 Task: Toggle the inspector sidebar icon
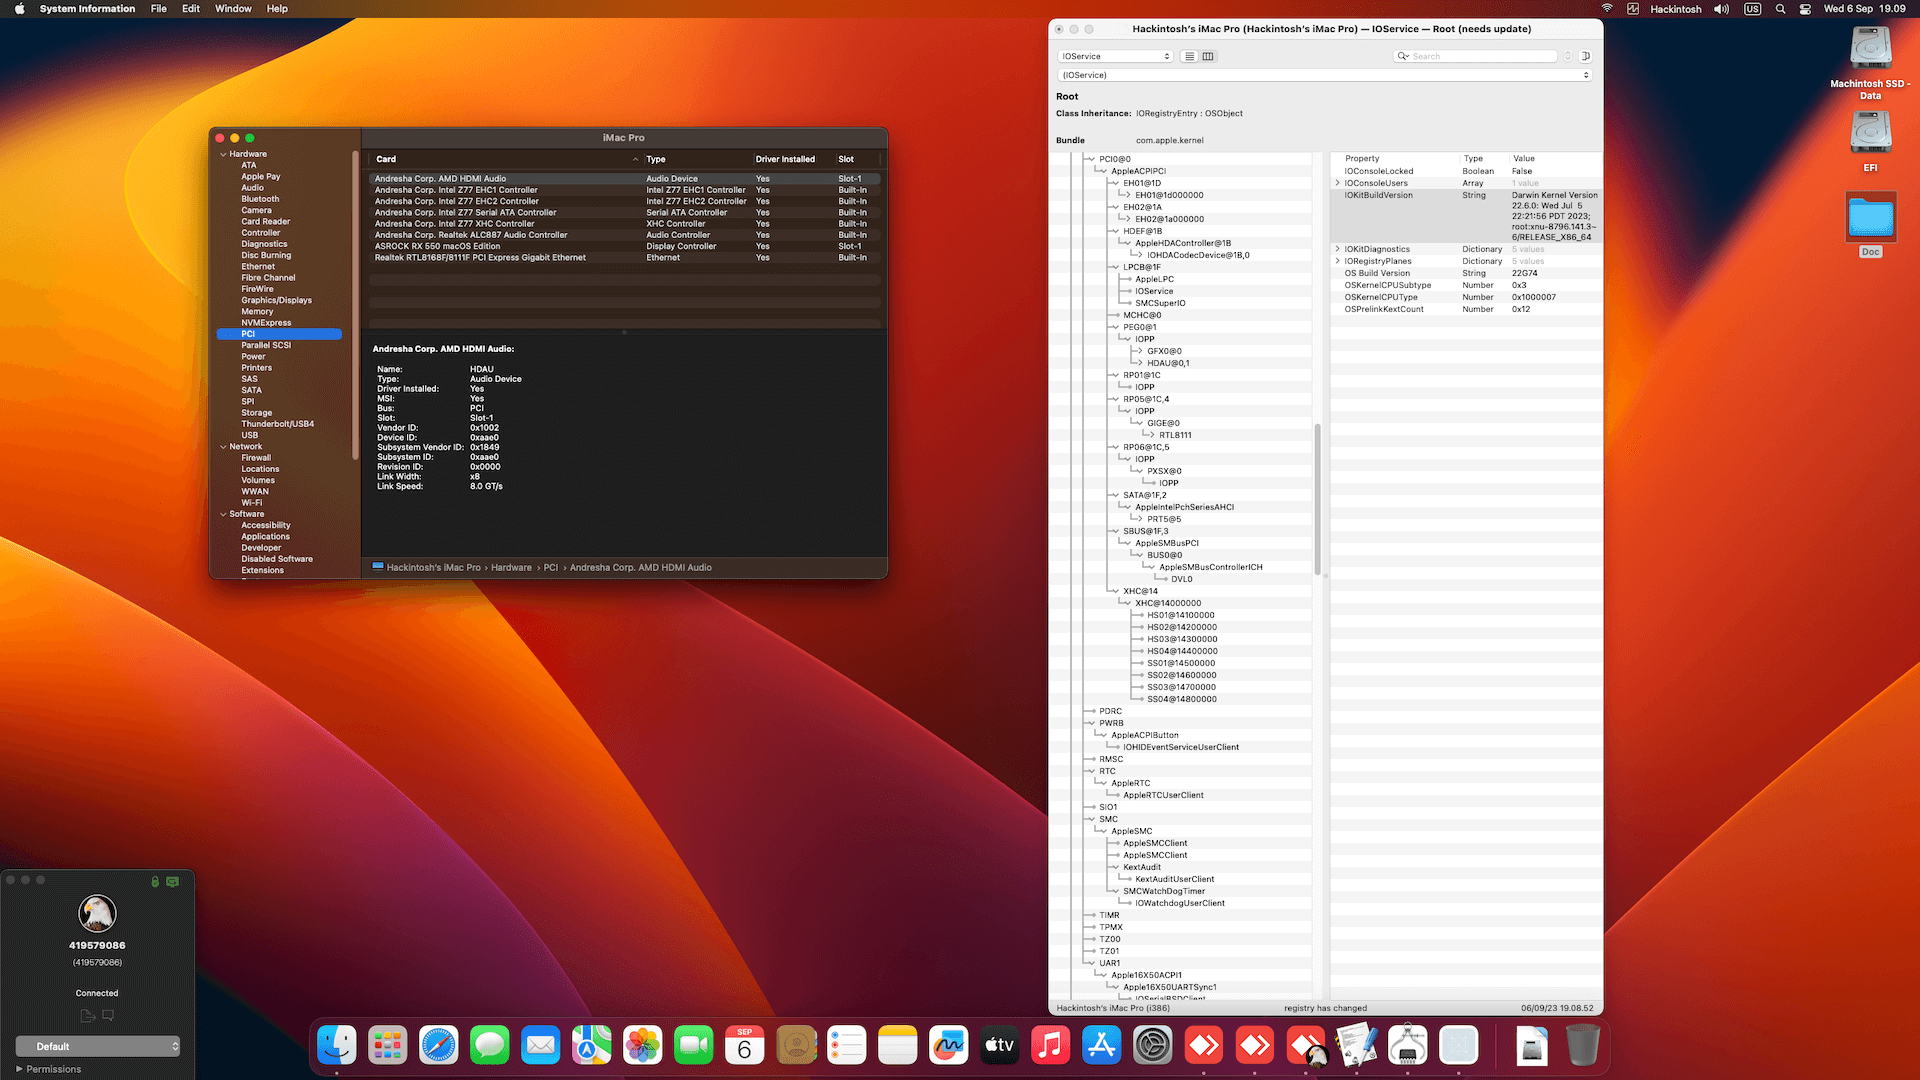pos(1585,56)
